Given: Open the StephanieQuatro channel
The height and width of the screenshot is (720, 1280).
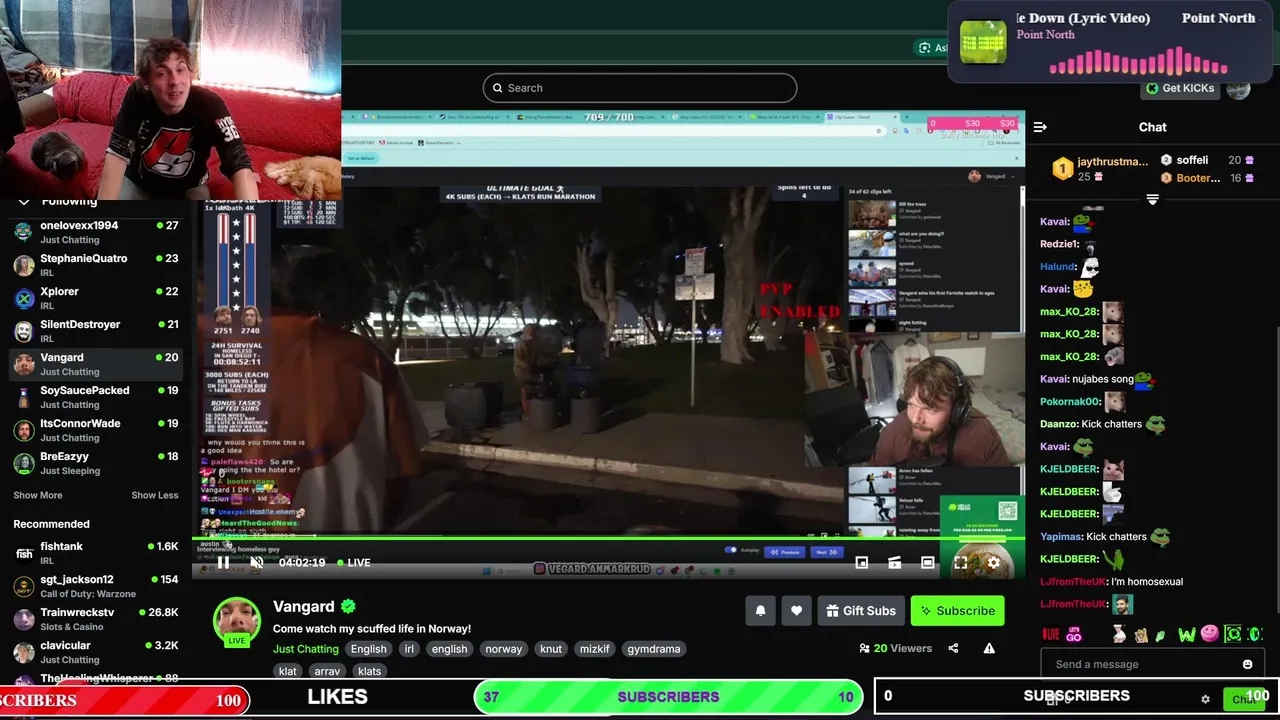Looking at the screenshot, I should [96, 265].
